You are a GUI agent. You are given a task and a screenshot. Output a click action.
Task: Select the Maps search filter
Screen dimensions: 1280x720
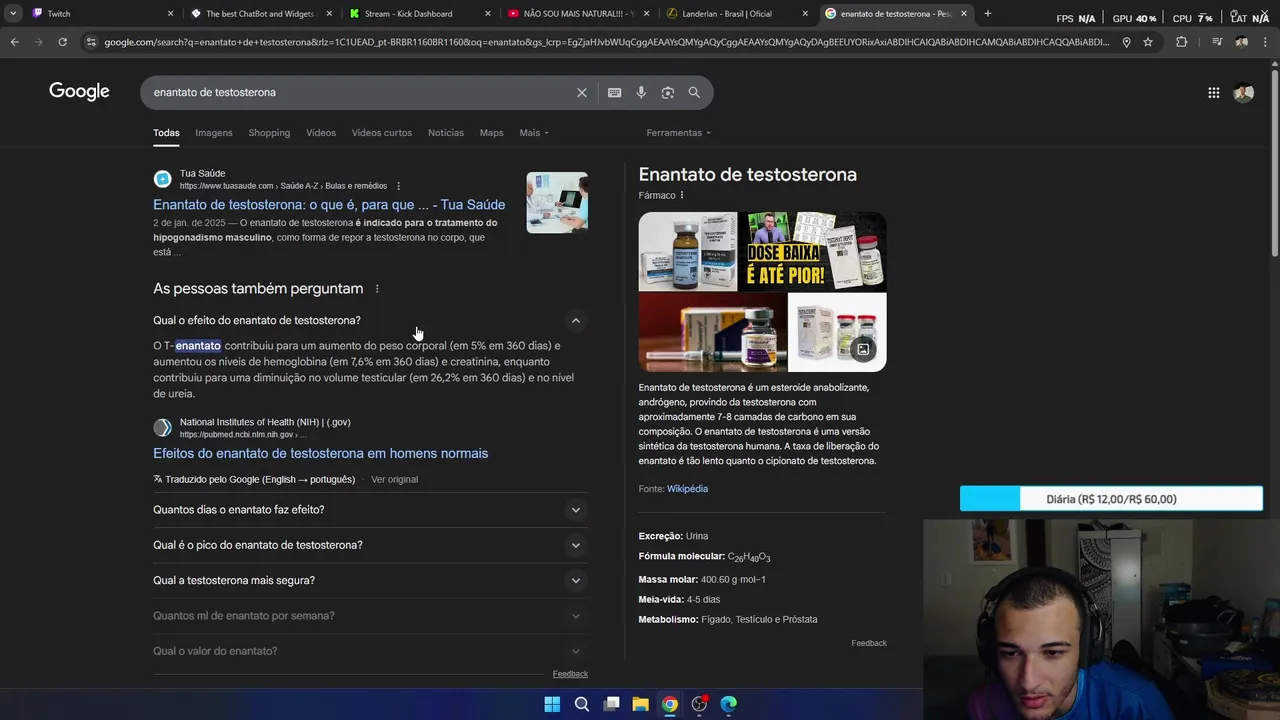click(x=491, y=133)
